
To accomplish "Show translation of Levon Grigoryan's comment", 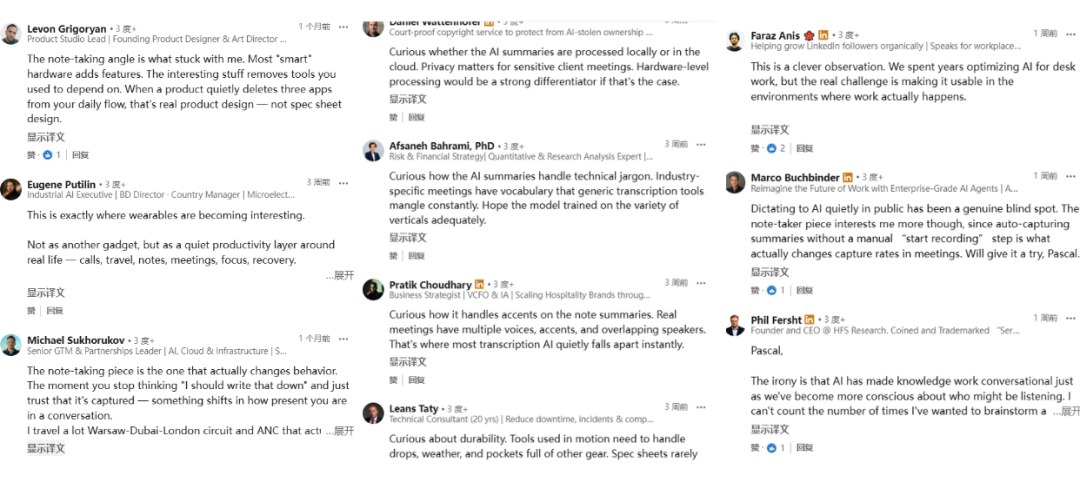I will click(x=46, y=137).
